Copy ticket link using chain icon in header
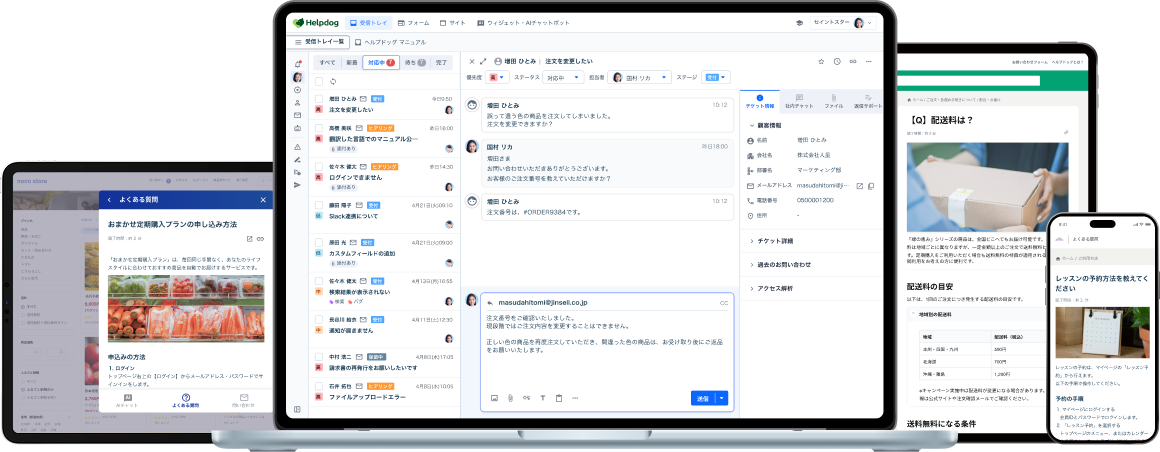 (x=853, y=61)
